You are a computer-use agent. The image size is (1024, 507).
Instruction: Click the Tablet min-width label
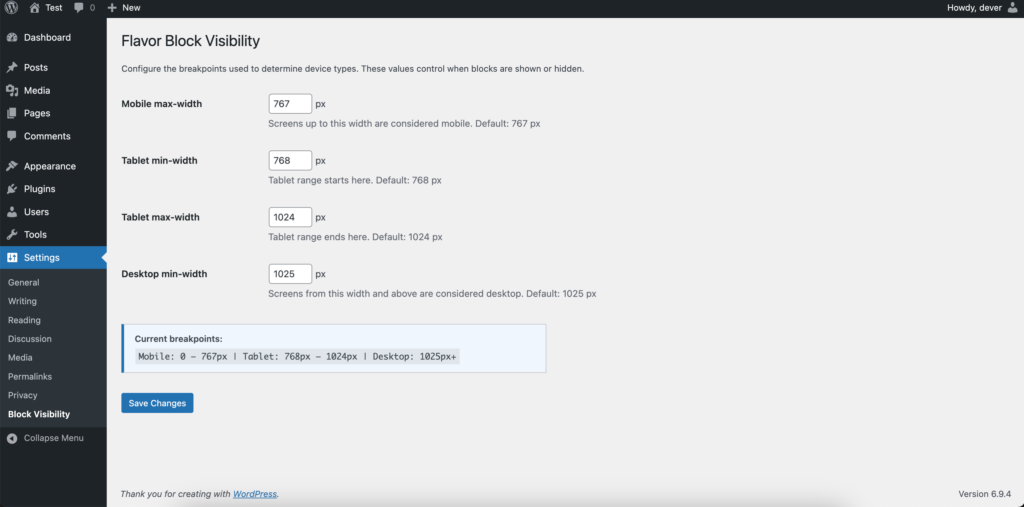tap(159, 161)
